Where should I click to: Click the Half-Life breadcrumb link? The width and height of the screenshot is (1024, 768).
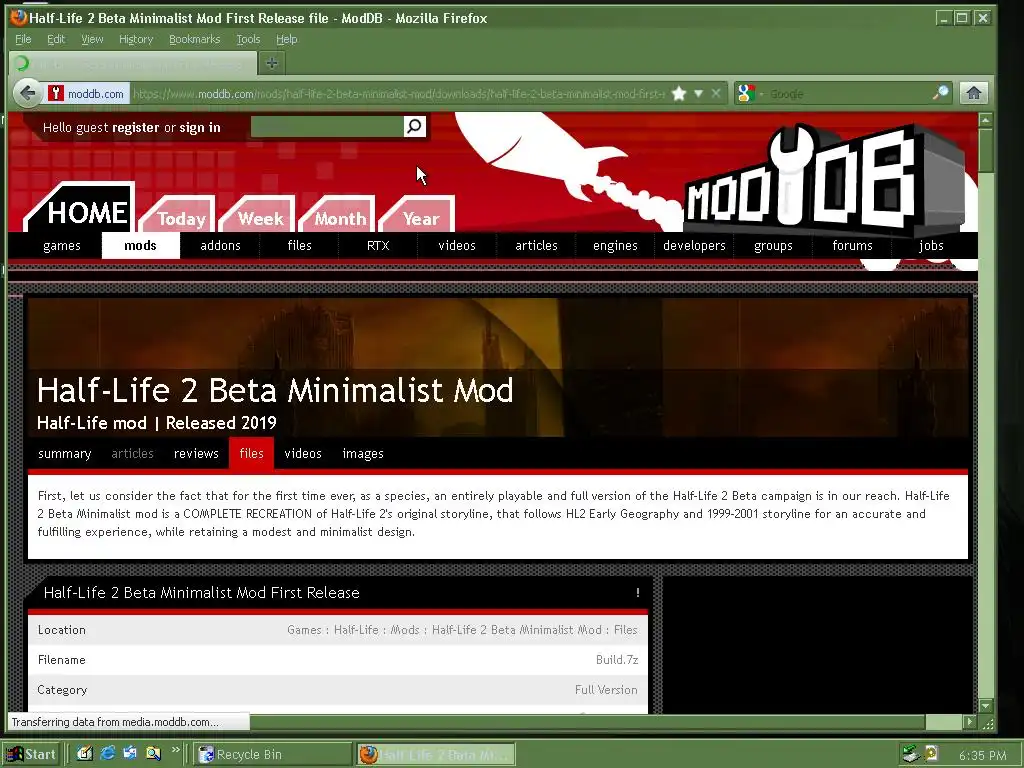(x=356, y=630)
